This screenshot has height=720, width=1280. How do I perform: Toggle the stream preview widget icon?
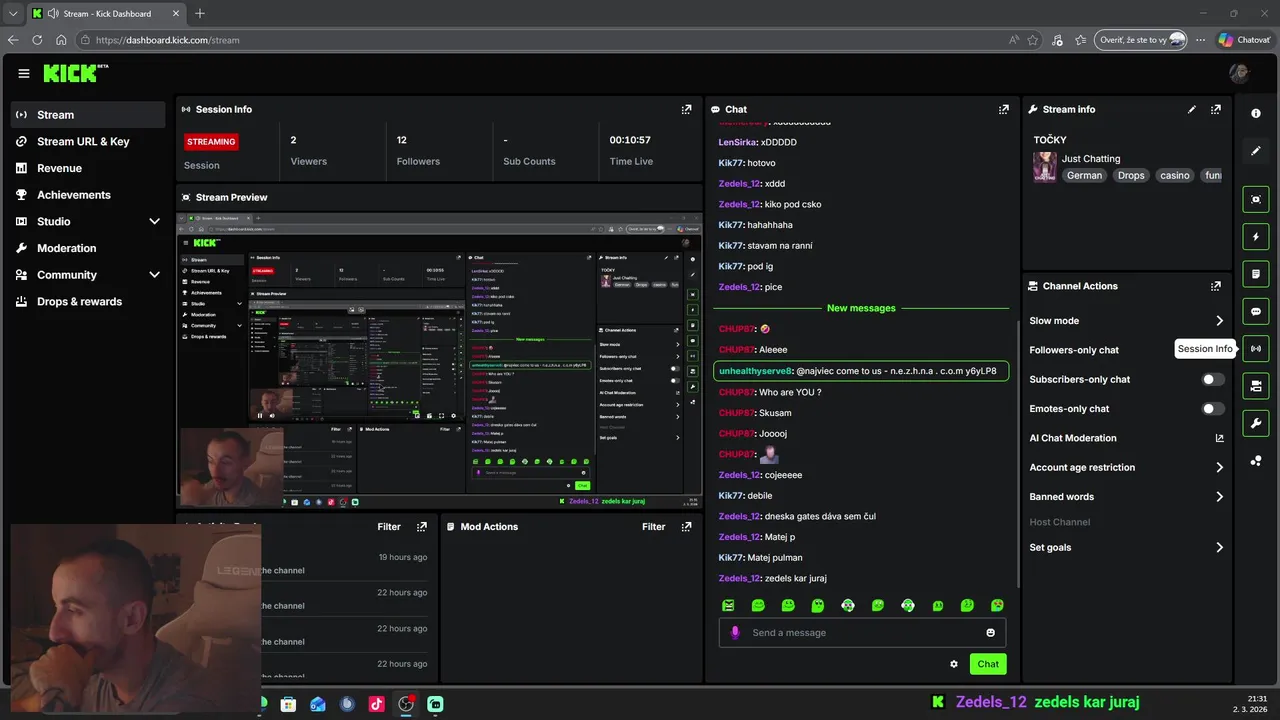[1256, 199]
